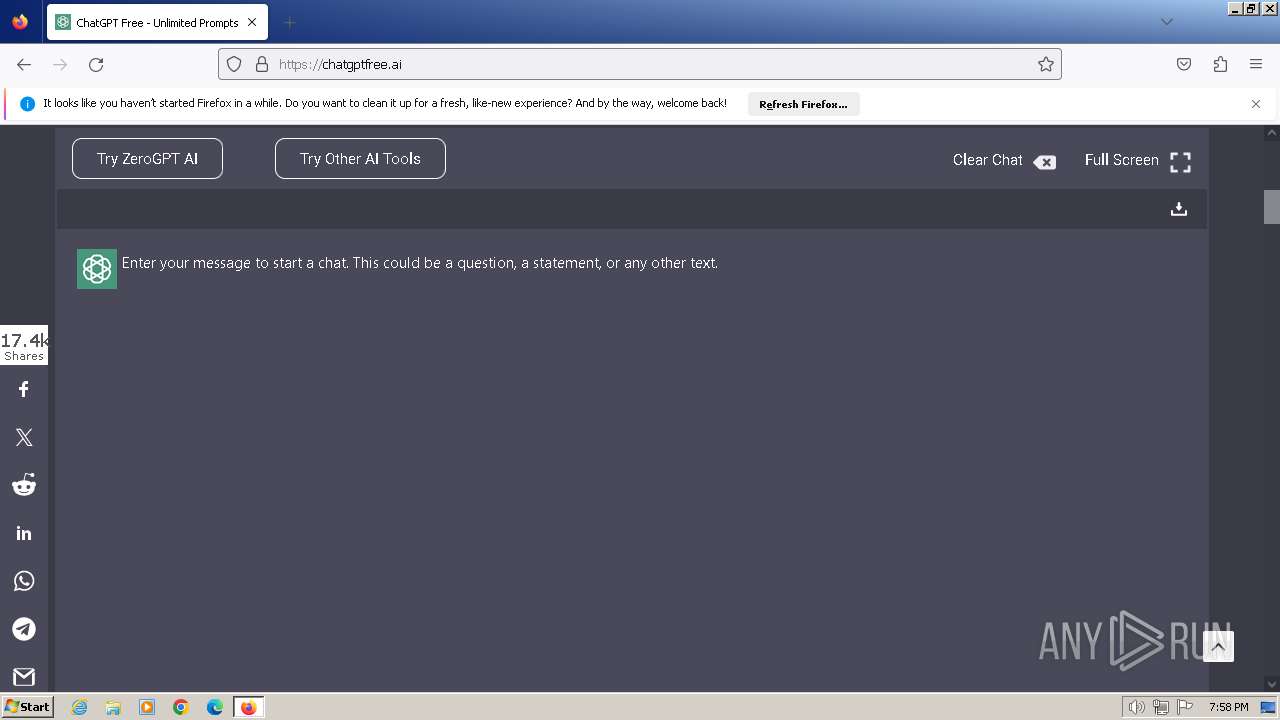Go back in Firefox
This screenshot has height=720, width=1280.
click(24, 64)
